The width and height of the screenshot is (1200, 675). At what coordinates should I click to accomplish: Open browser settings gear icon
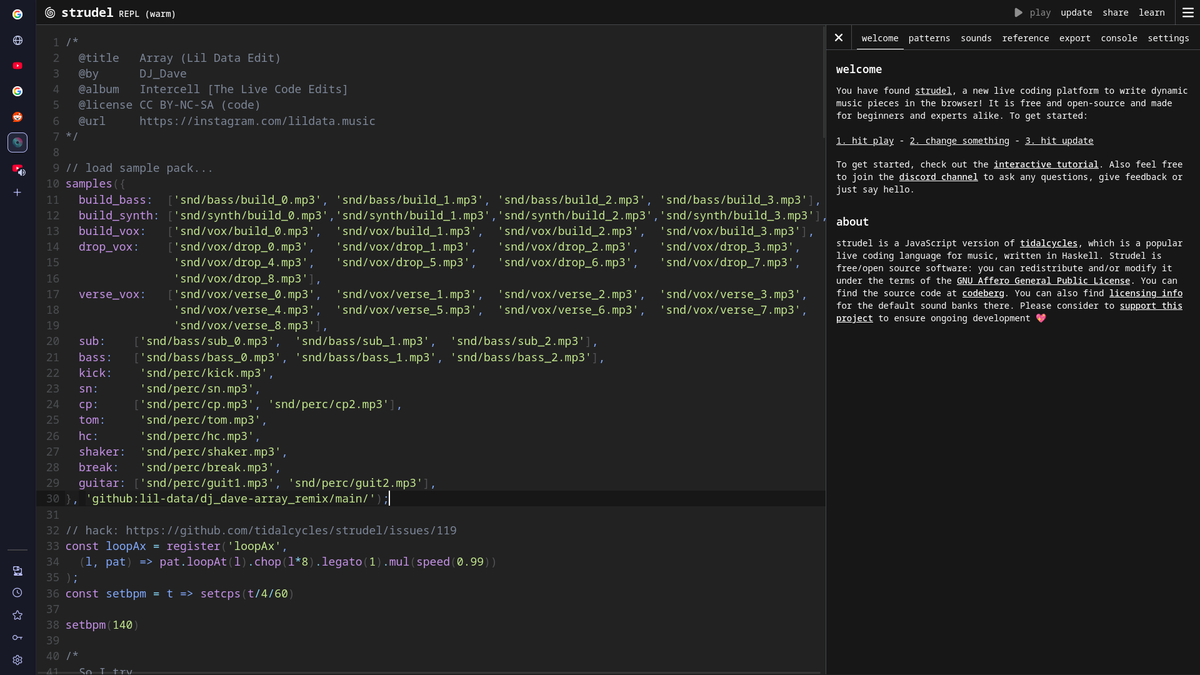(x=17, y=660)
